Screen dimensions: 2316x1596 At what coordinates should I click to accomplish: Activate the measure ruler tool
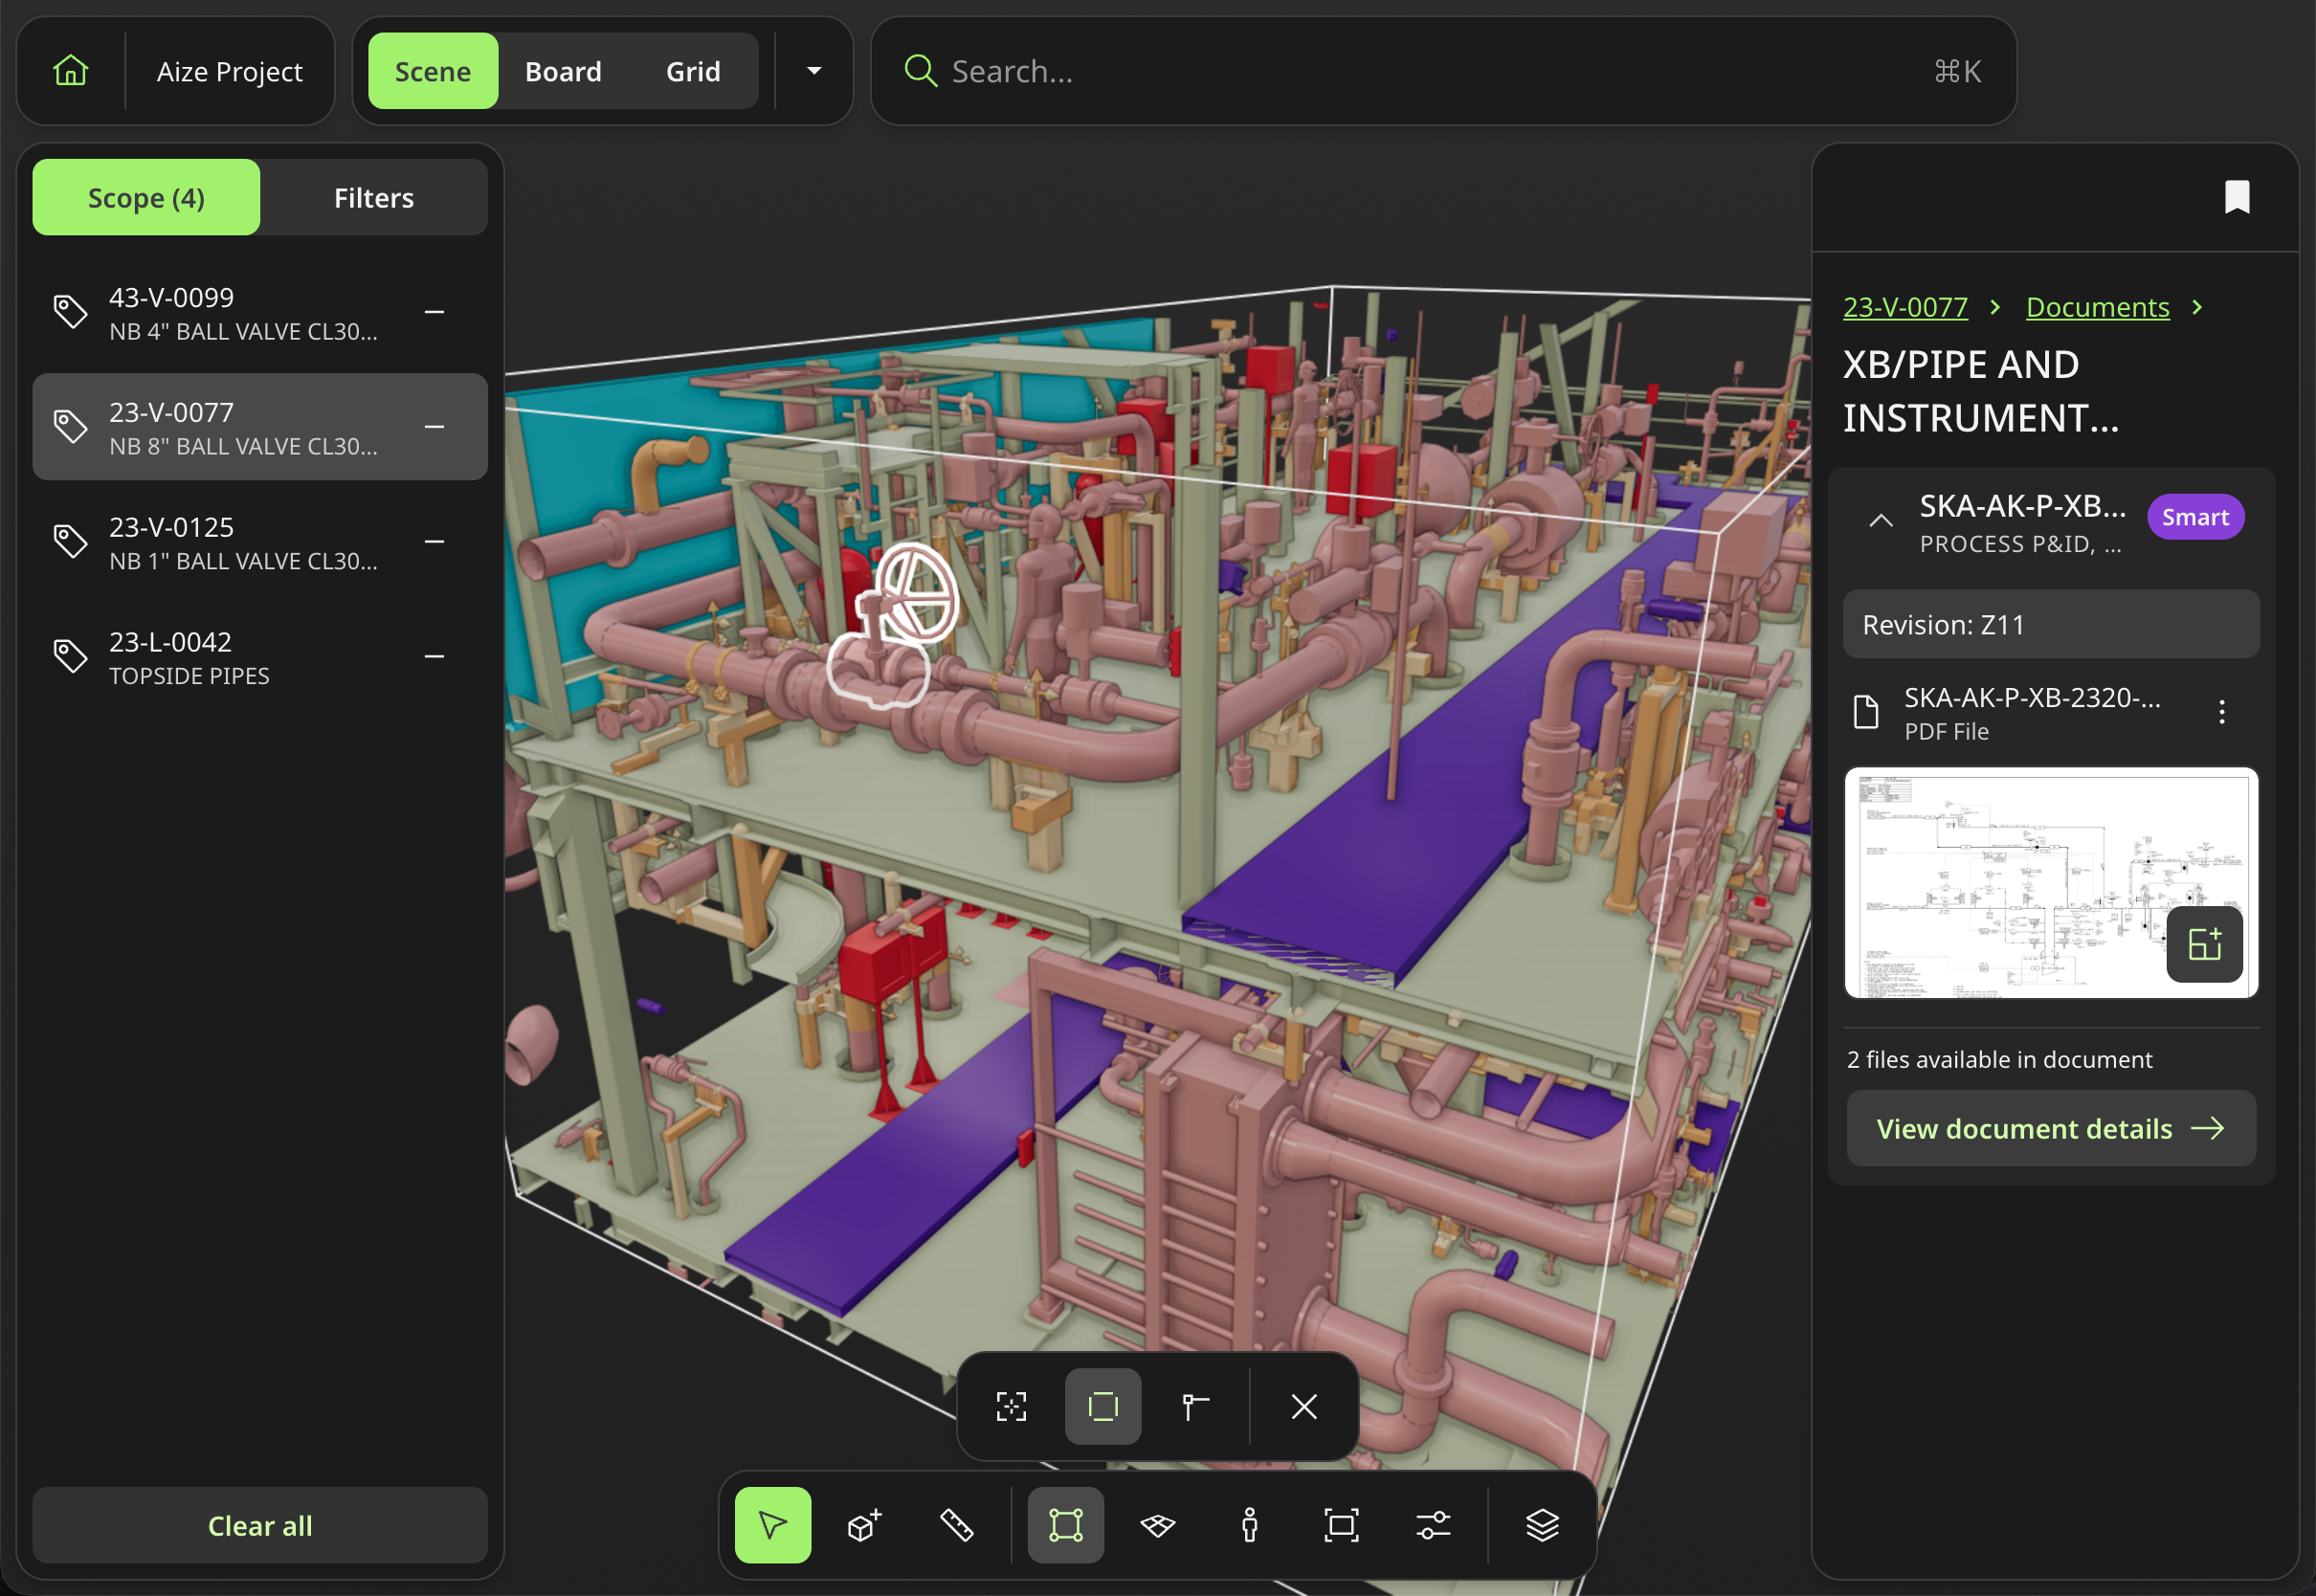(957, 1524)
